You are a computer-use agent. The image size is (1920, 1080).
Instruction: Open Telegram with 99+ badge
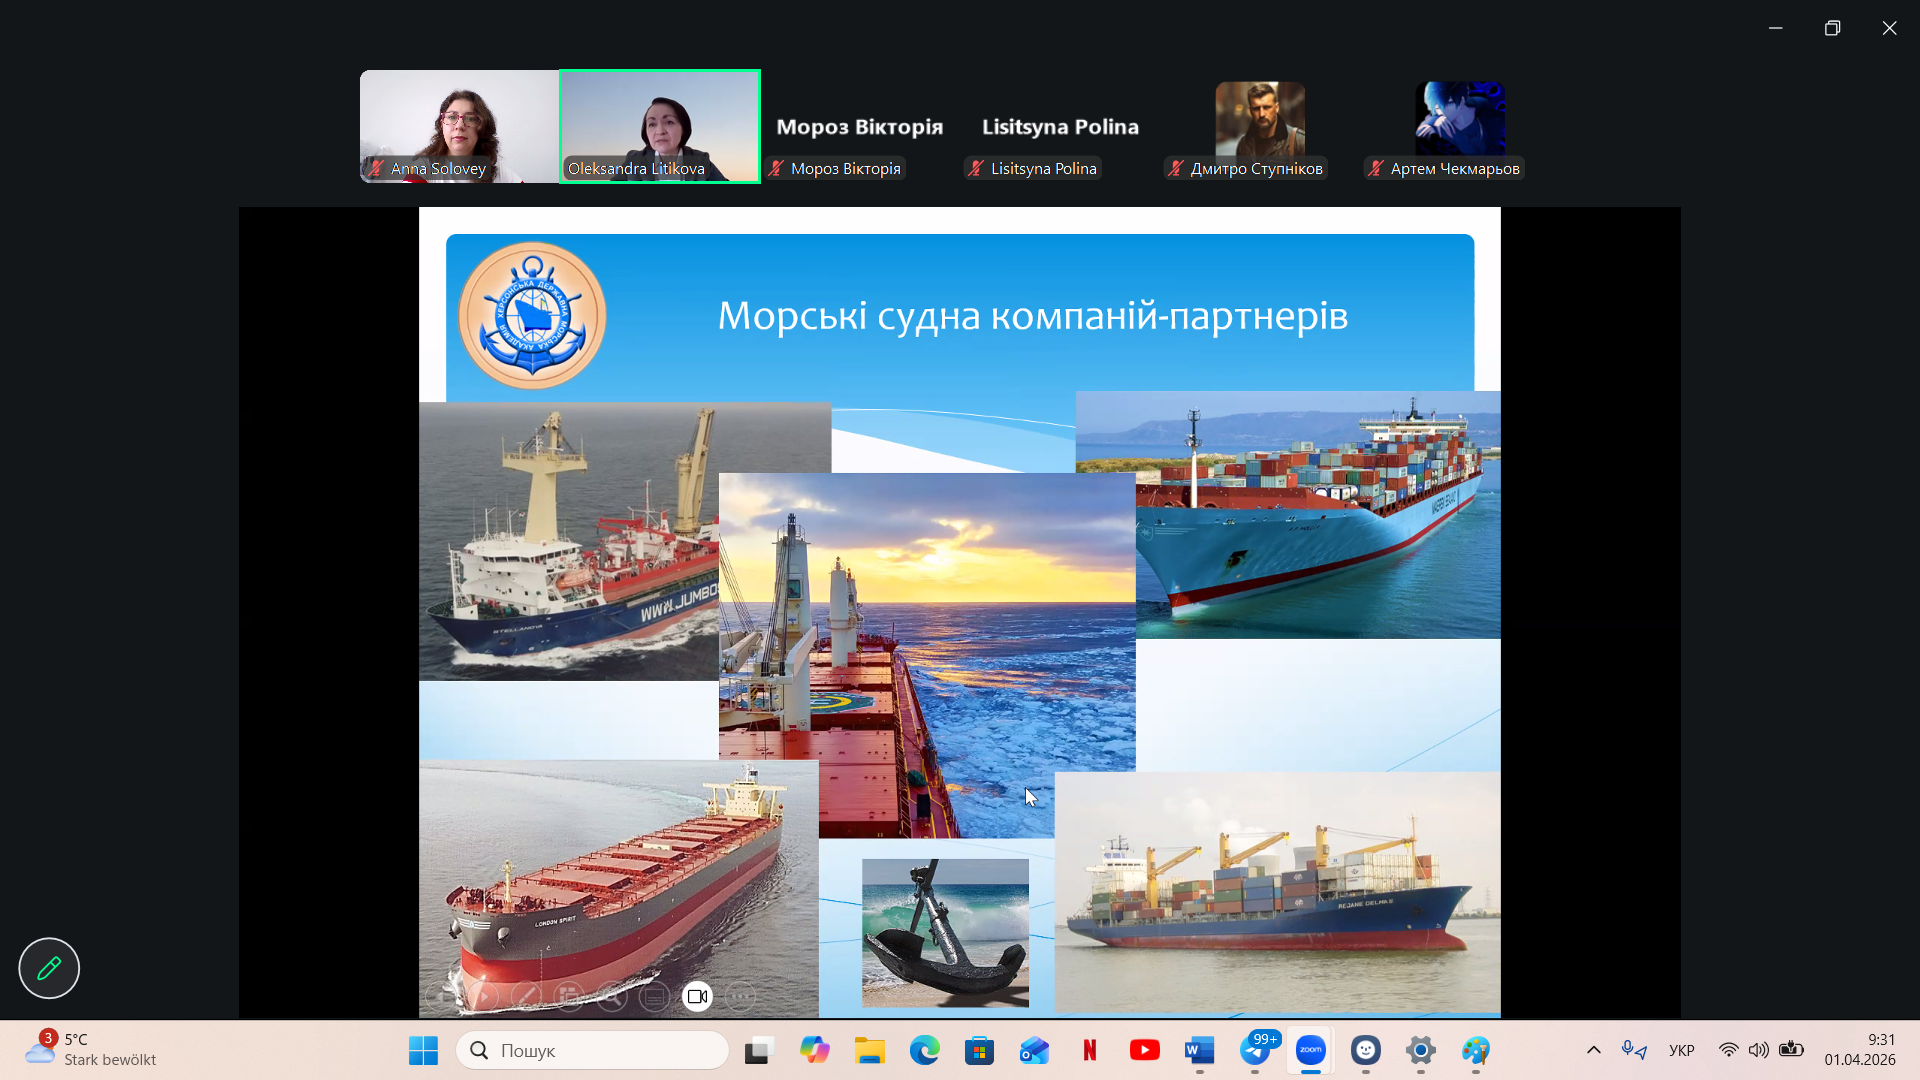coord(1255,1050)
